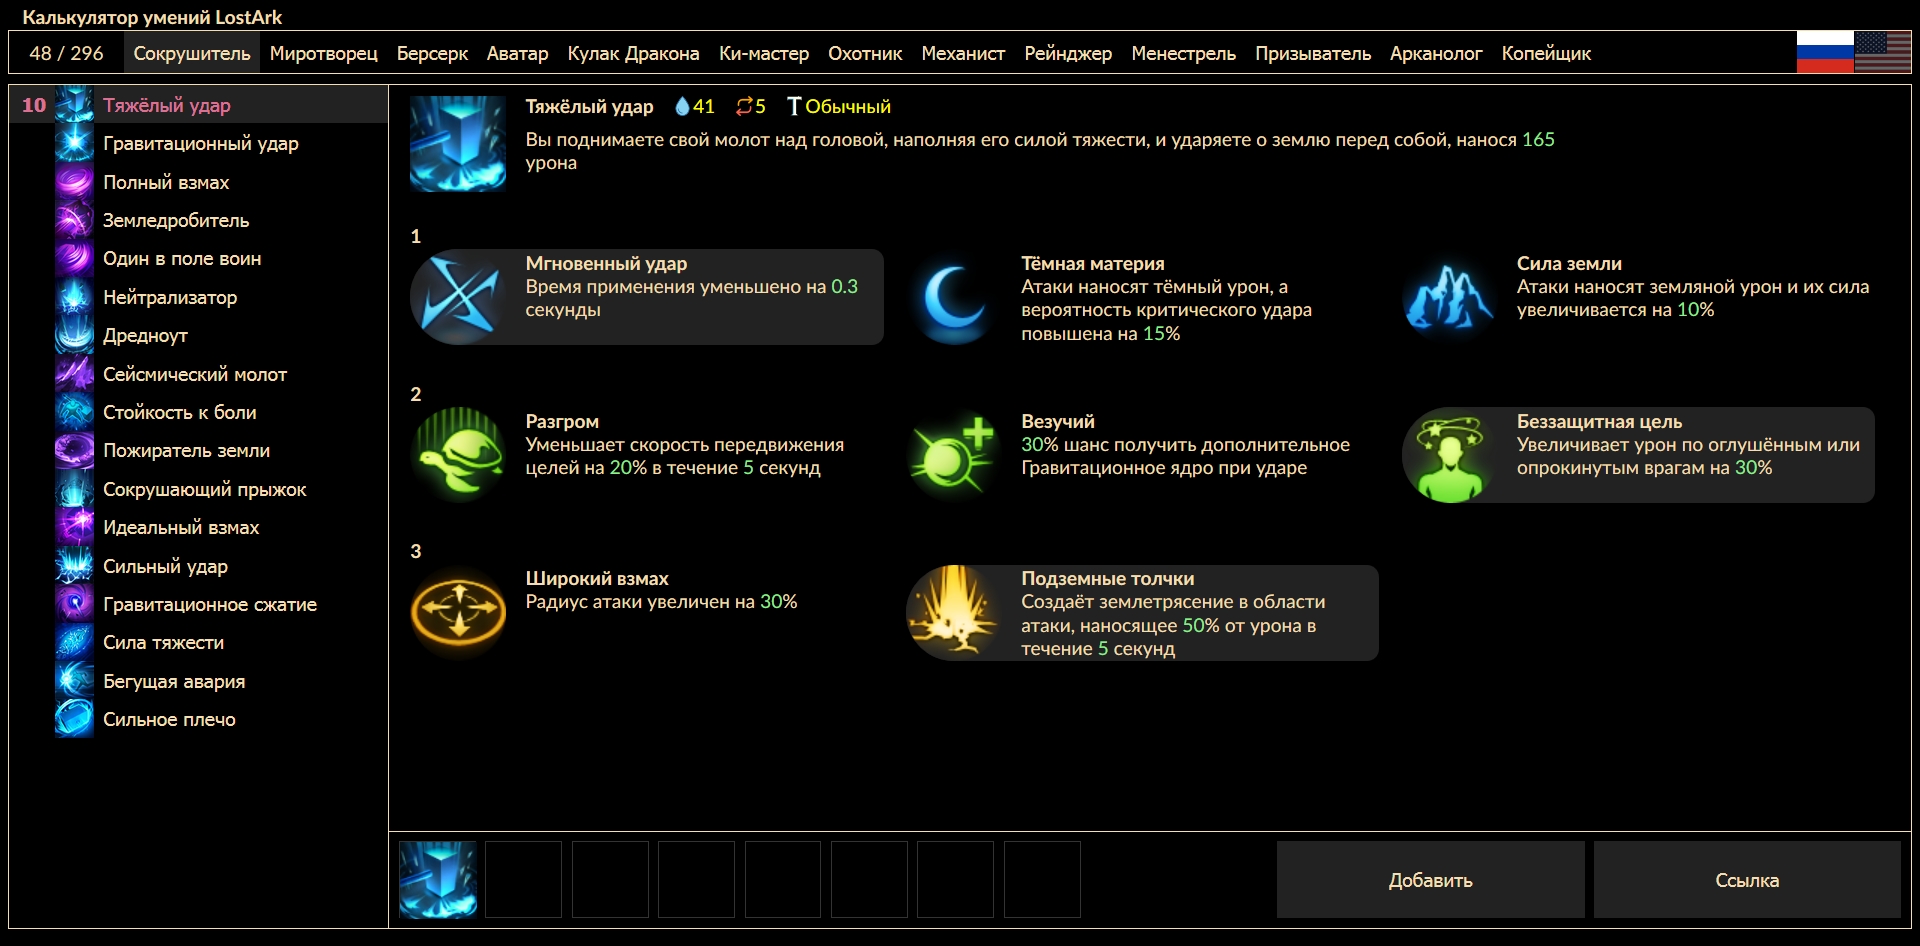Open the Аватар class tab
This screenshot has width=1920, height=946.
517,53
